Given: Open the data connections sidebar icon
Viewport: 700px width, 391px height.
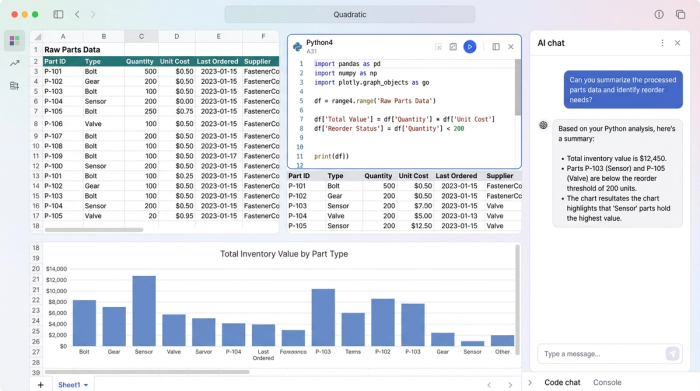Looking at the screenshot, I should coord(14,85).
